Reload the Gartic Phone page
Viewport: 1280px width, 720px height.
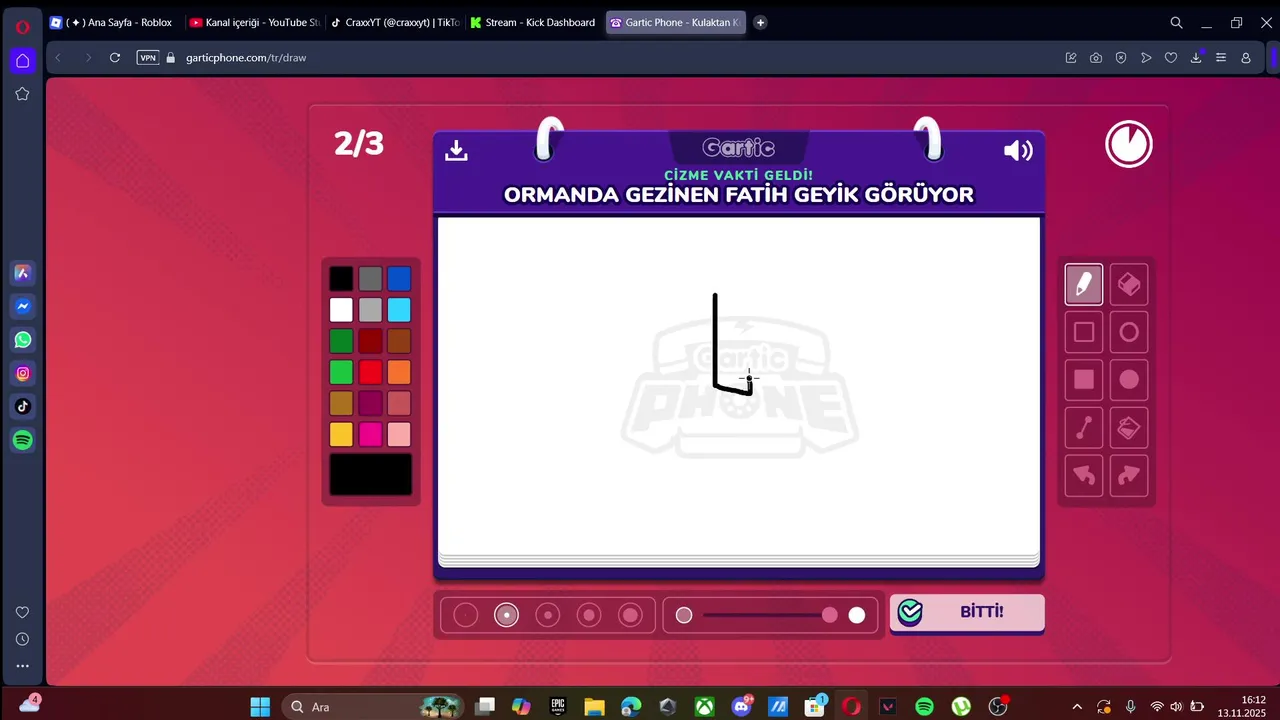pos(115,58)
